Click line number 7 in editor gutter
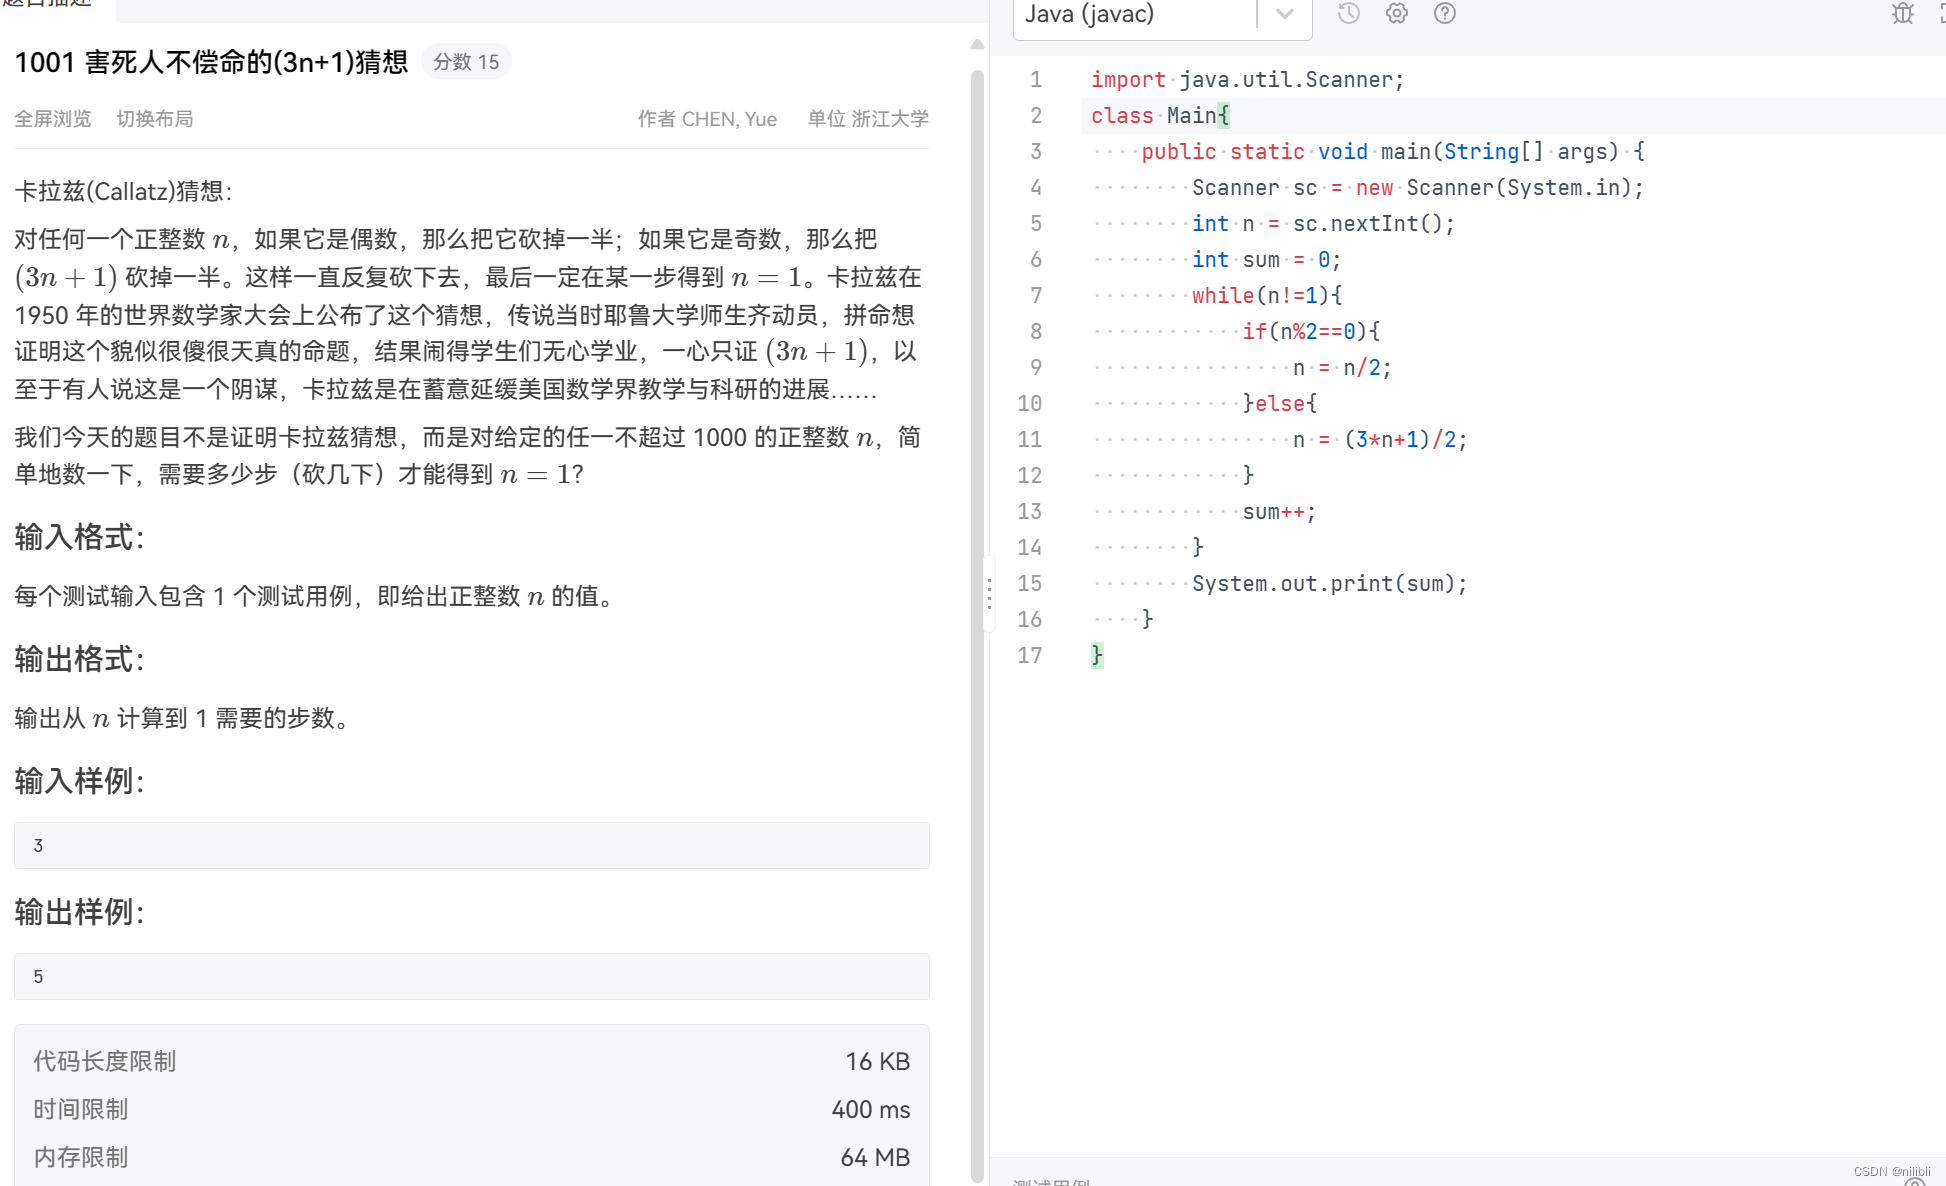The width and height of the screenshot is (1946, 1186). click(x=1035, y=296)
